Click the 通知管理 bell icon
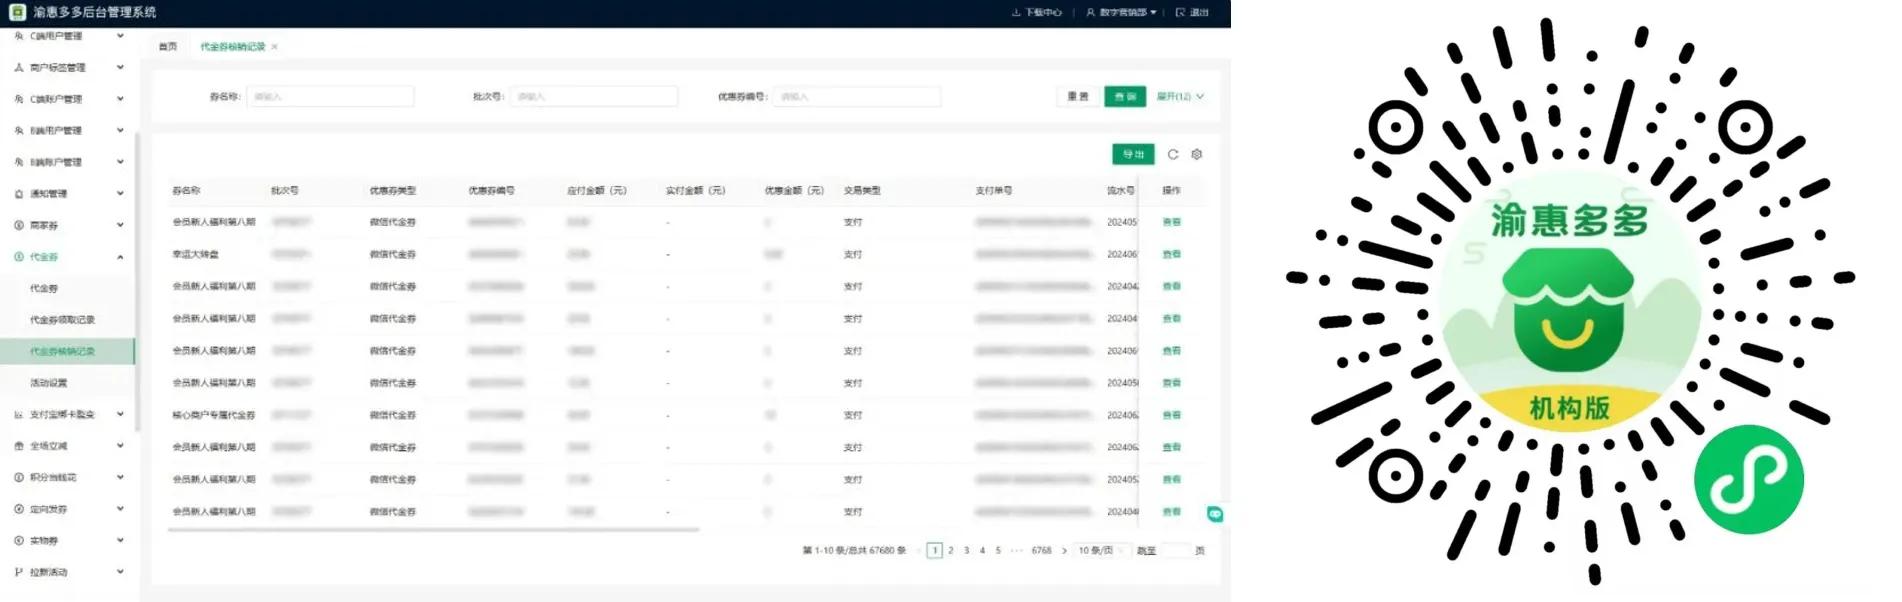This screenshot has width=1902, height=602. coord(18,194)
